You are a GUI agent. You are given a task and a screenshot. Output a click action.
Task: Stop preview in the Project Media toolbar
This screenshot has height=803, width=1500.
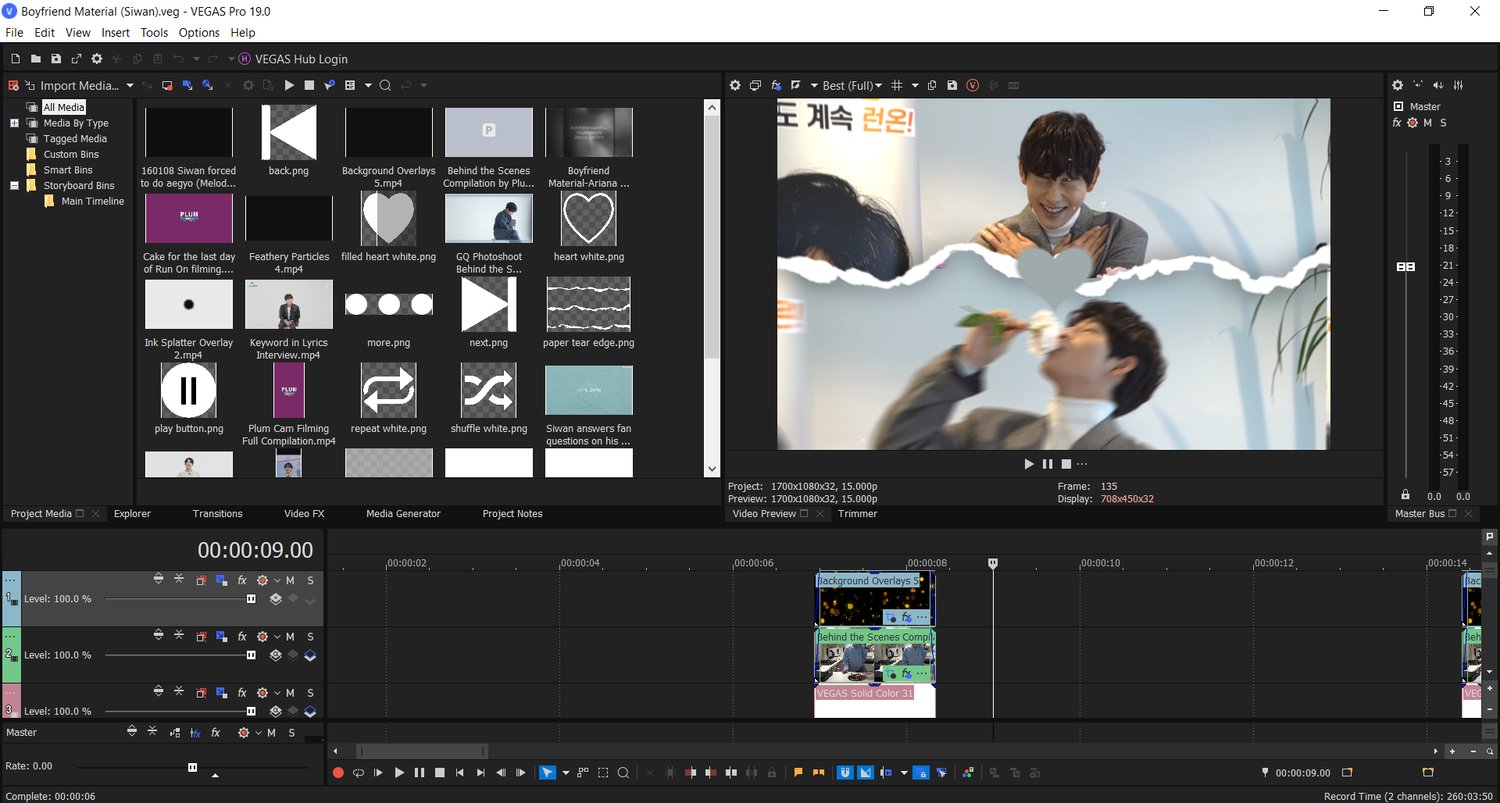pyautogui.click(x=309, y=85)
